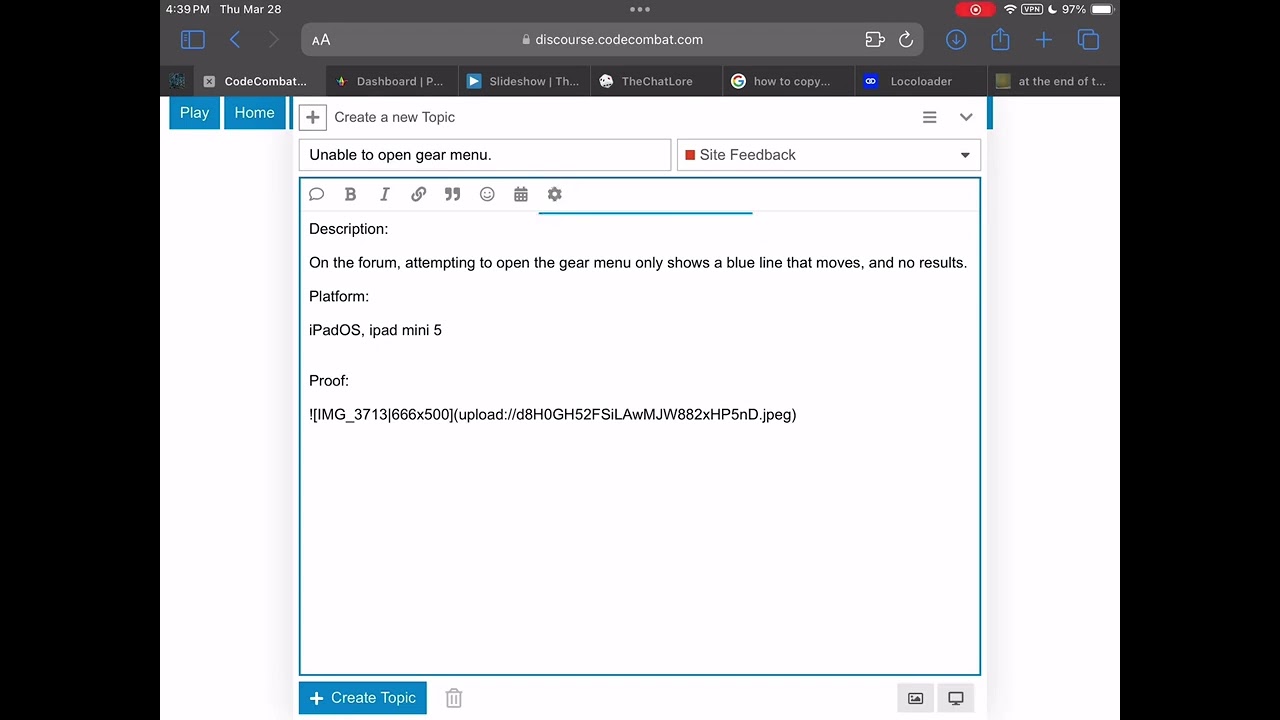Toggle the Safari sidebar icon
This screenshot has width=1280, height=720.
(x=193, y=40)
